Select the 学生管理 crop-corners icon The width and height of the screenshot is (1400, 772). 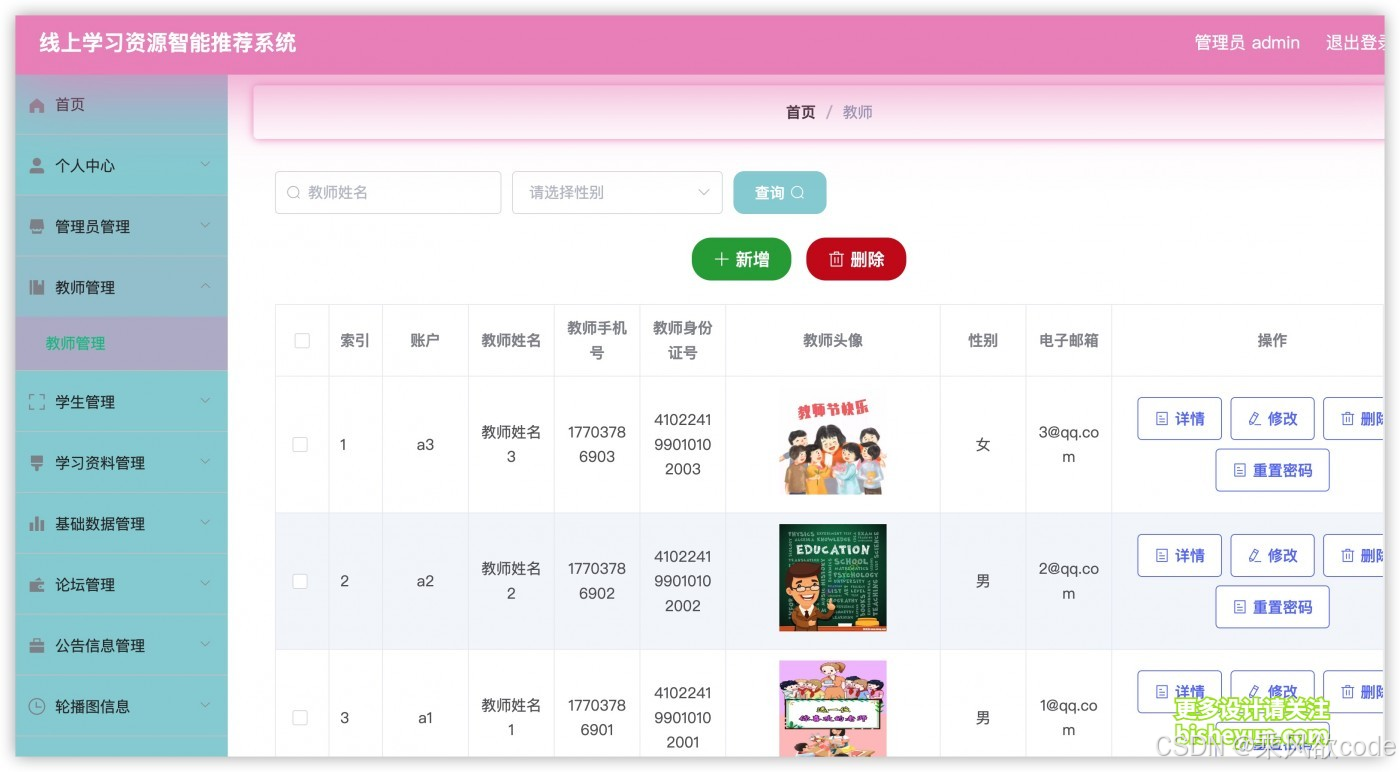38,401
